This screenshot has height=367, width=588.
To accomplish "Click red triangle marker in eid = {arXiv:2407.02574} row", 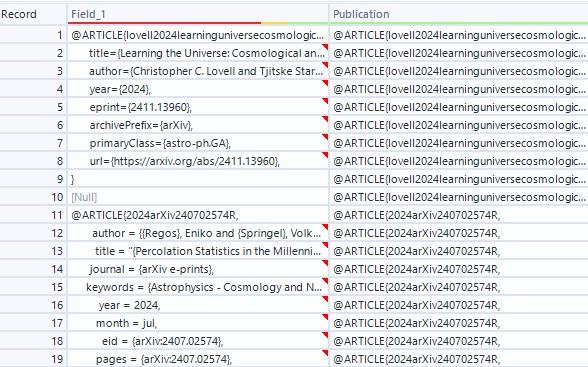I will 325,335.
